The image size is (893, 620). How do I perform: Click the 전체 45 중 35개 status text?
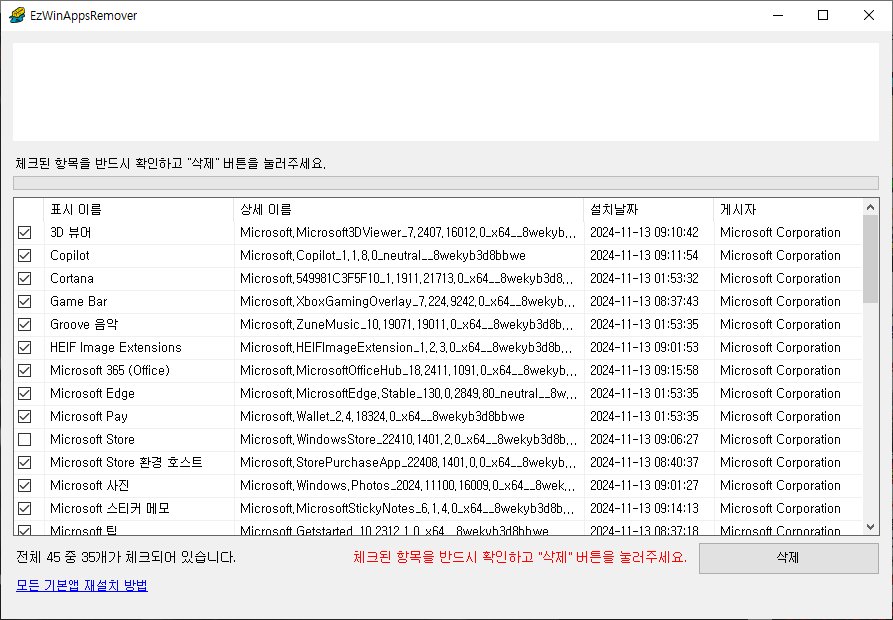click(126, 557)
